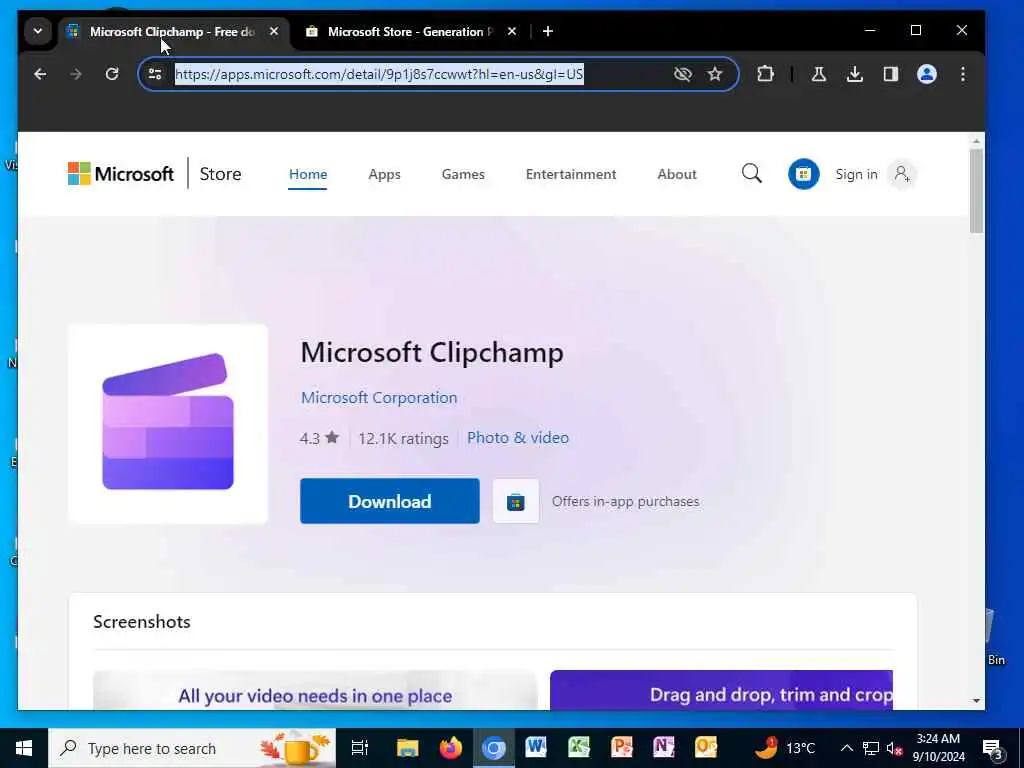The width and height of the screenshot is (1024, 768).
Task: Open PowerPoint from the taskbar
Action: point(621,747)
